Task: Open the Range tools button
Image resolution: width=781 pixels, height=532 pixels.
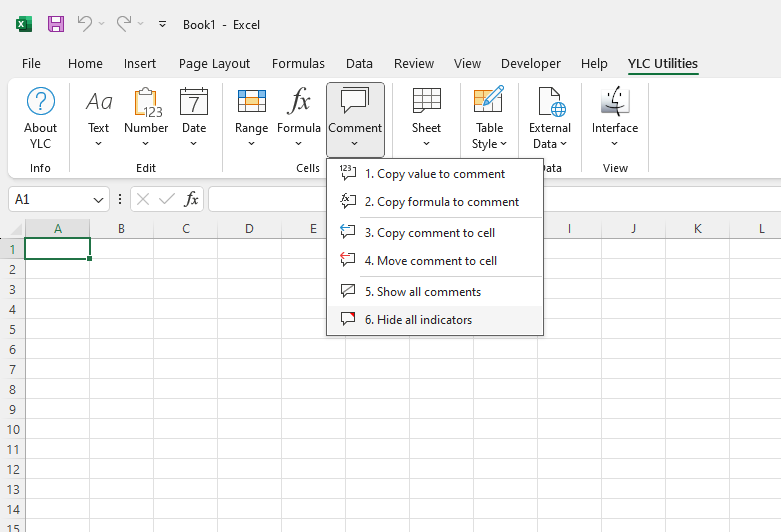Action: (x=251, y=117)
